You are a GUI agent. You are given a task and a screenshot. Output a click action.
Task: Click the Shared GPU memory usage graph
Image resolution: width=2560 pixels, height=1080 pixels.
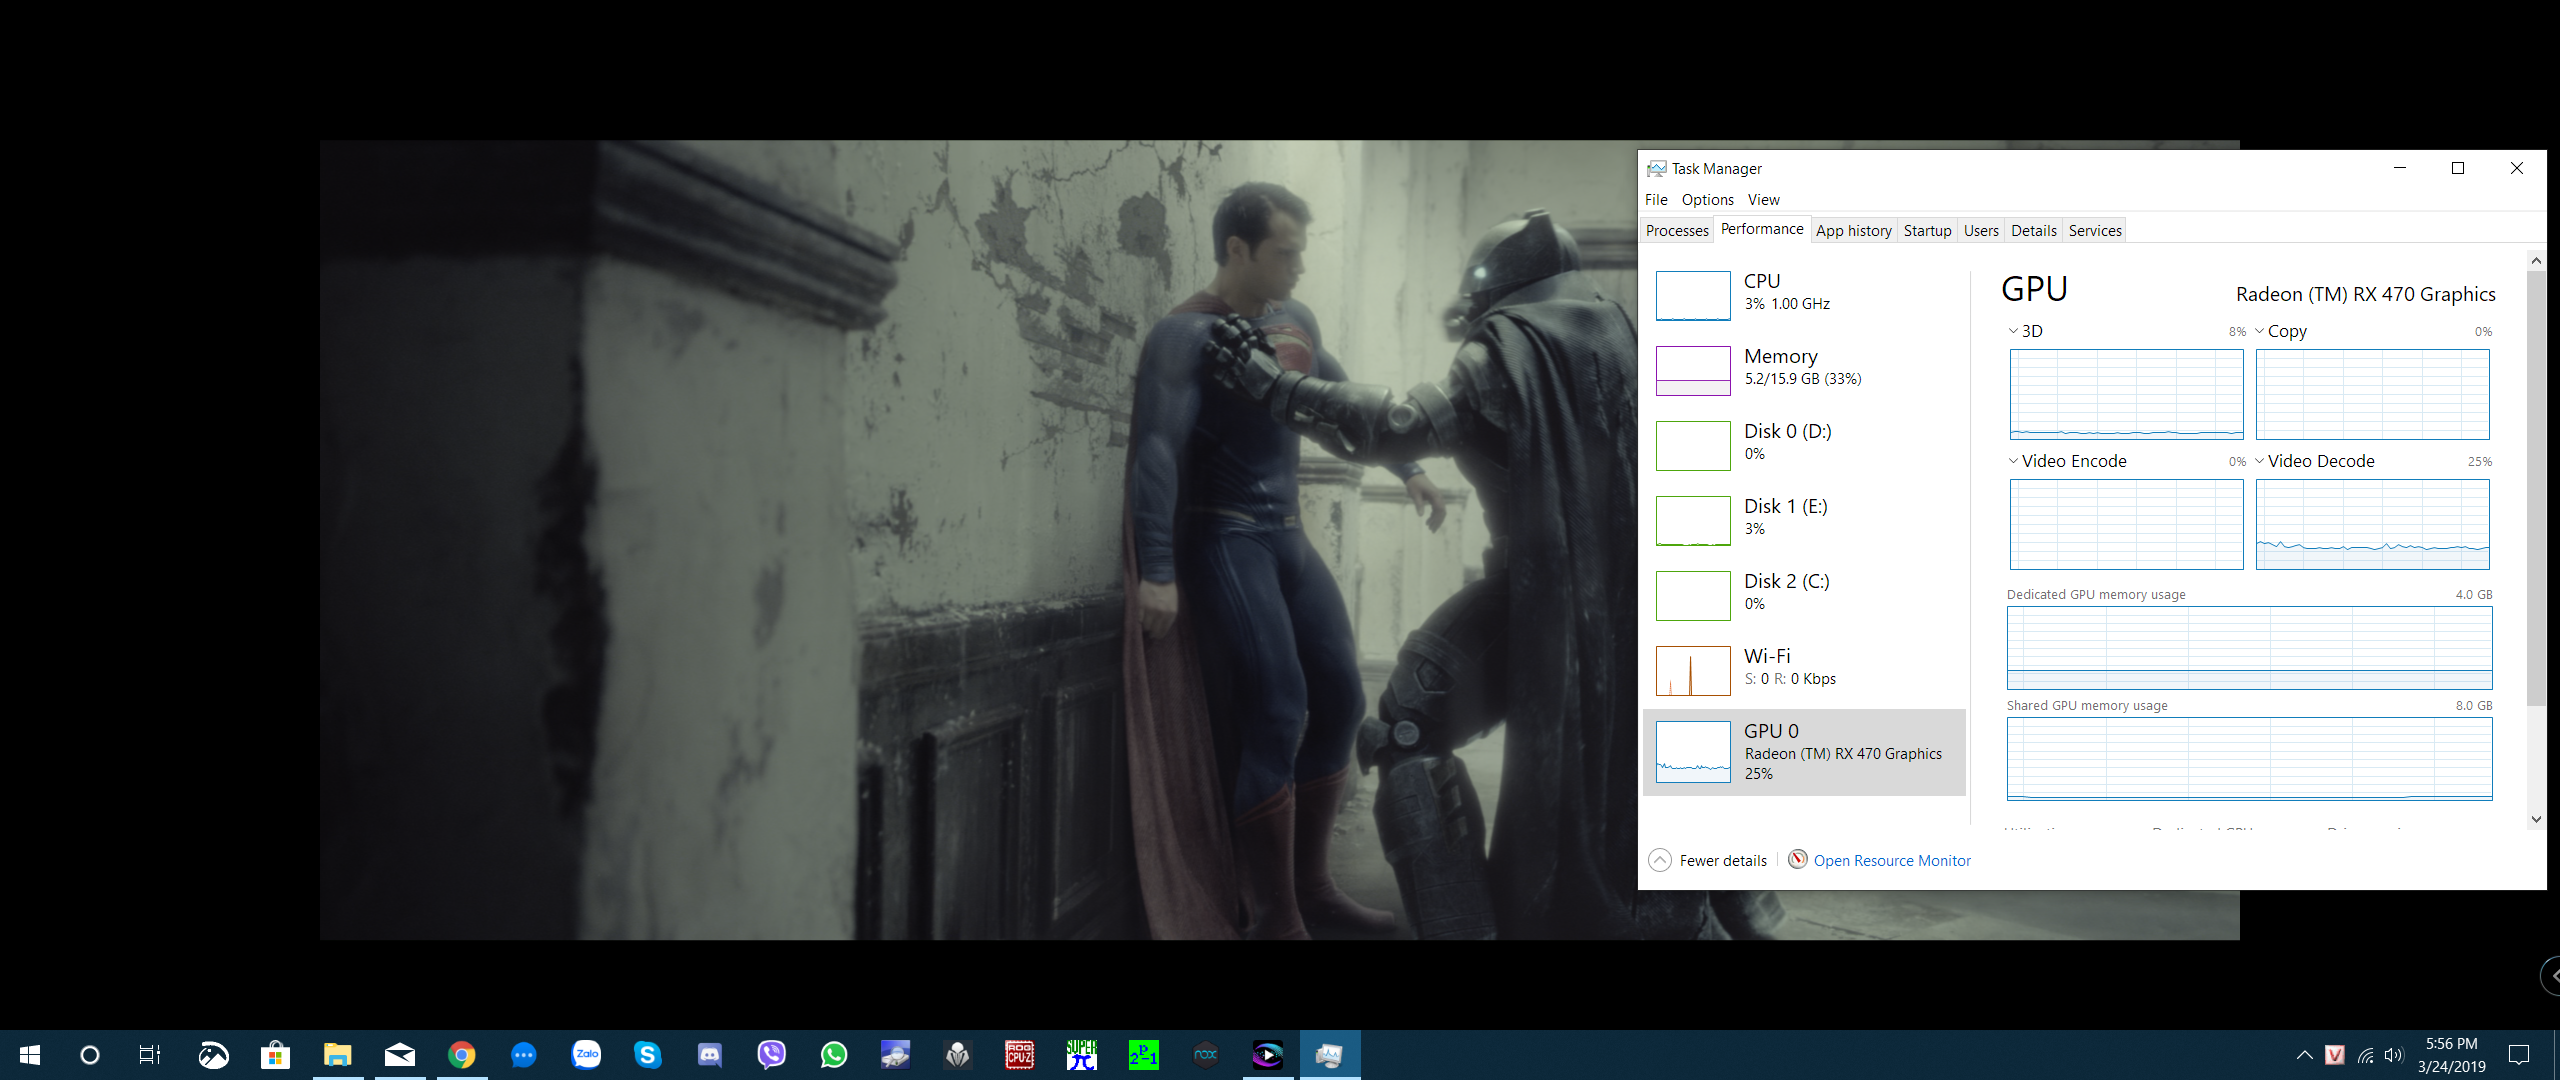2249,759
